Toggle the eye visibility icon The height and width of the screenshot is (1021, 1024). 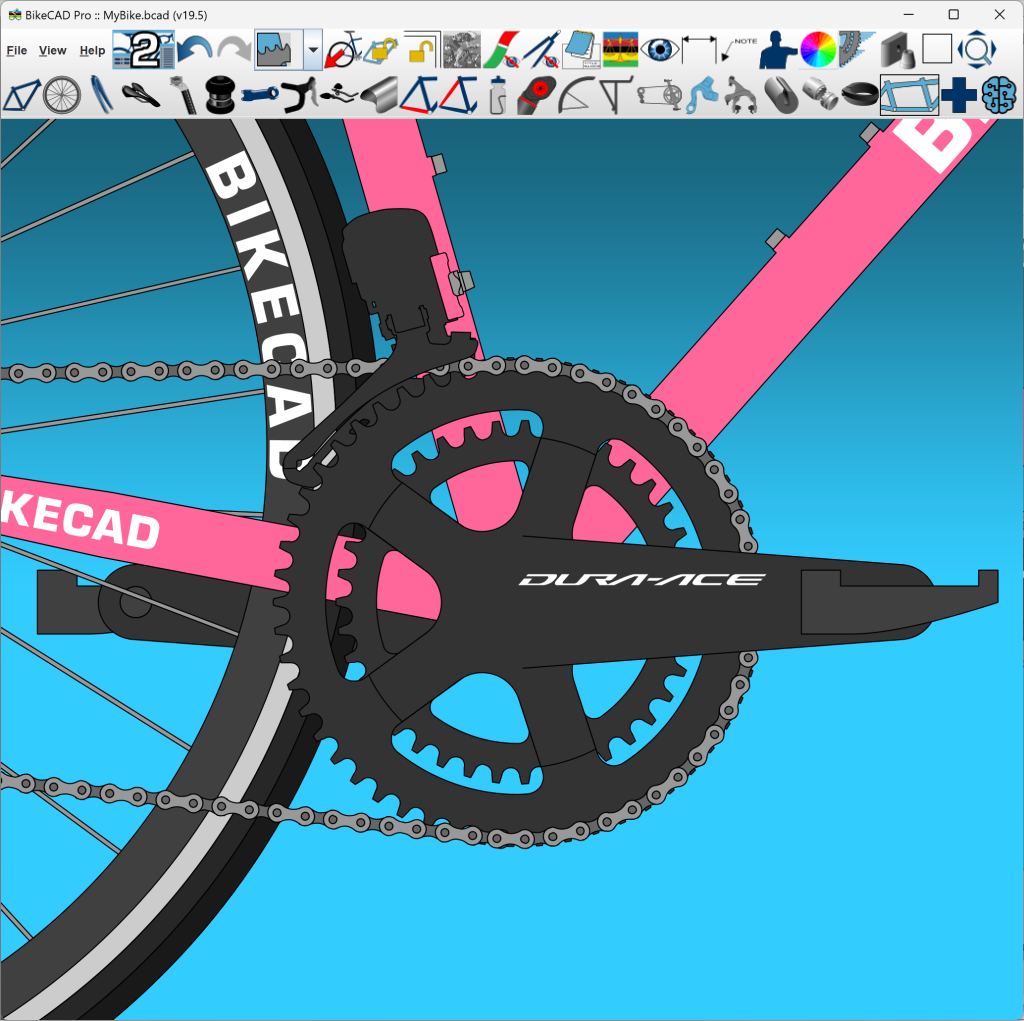[659, 49]
